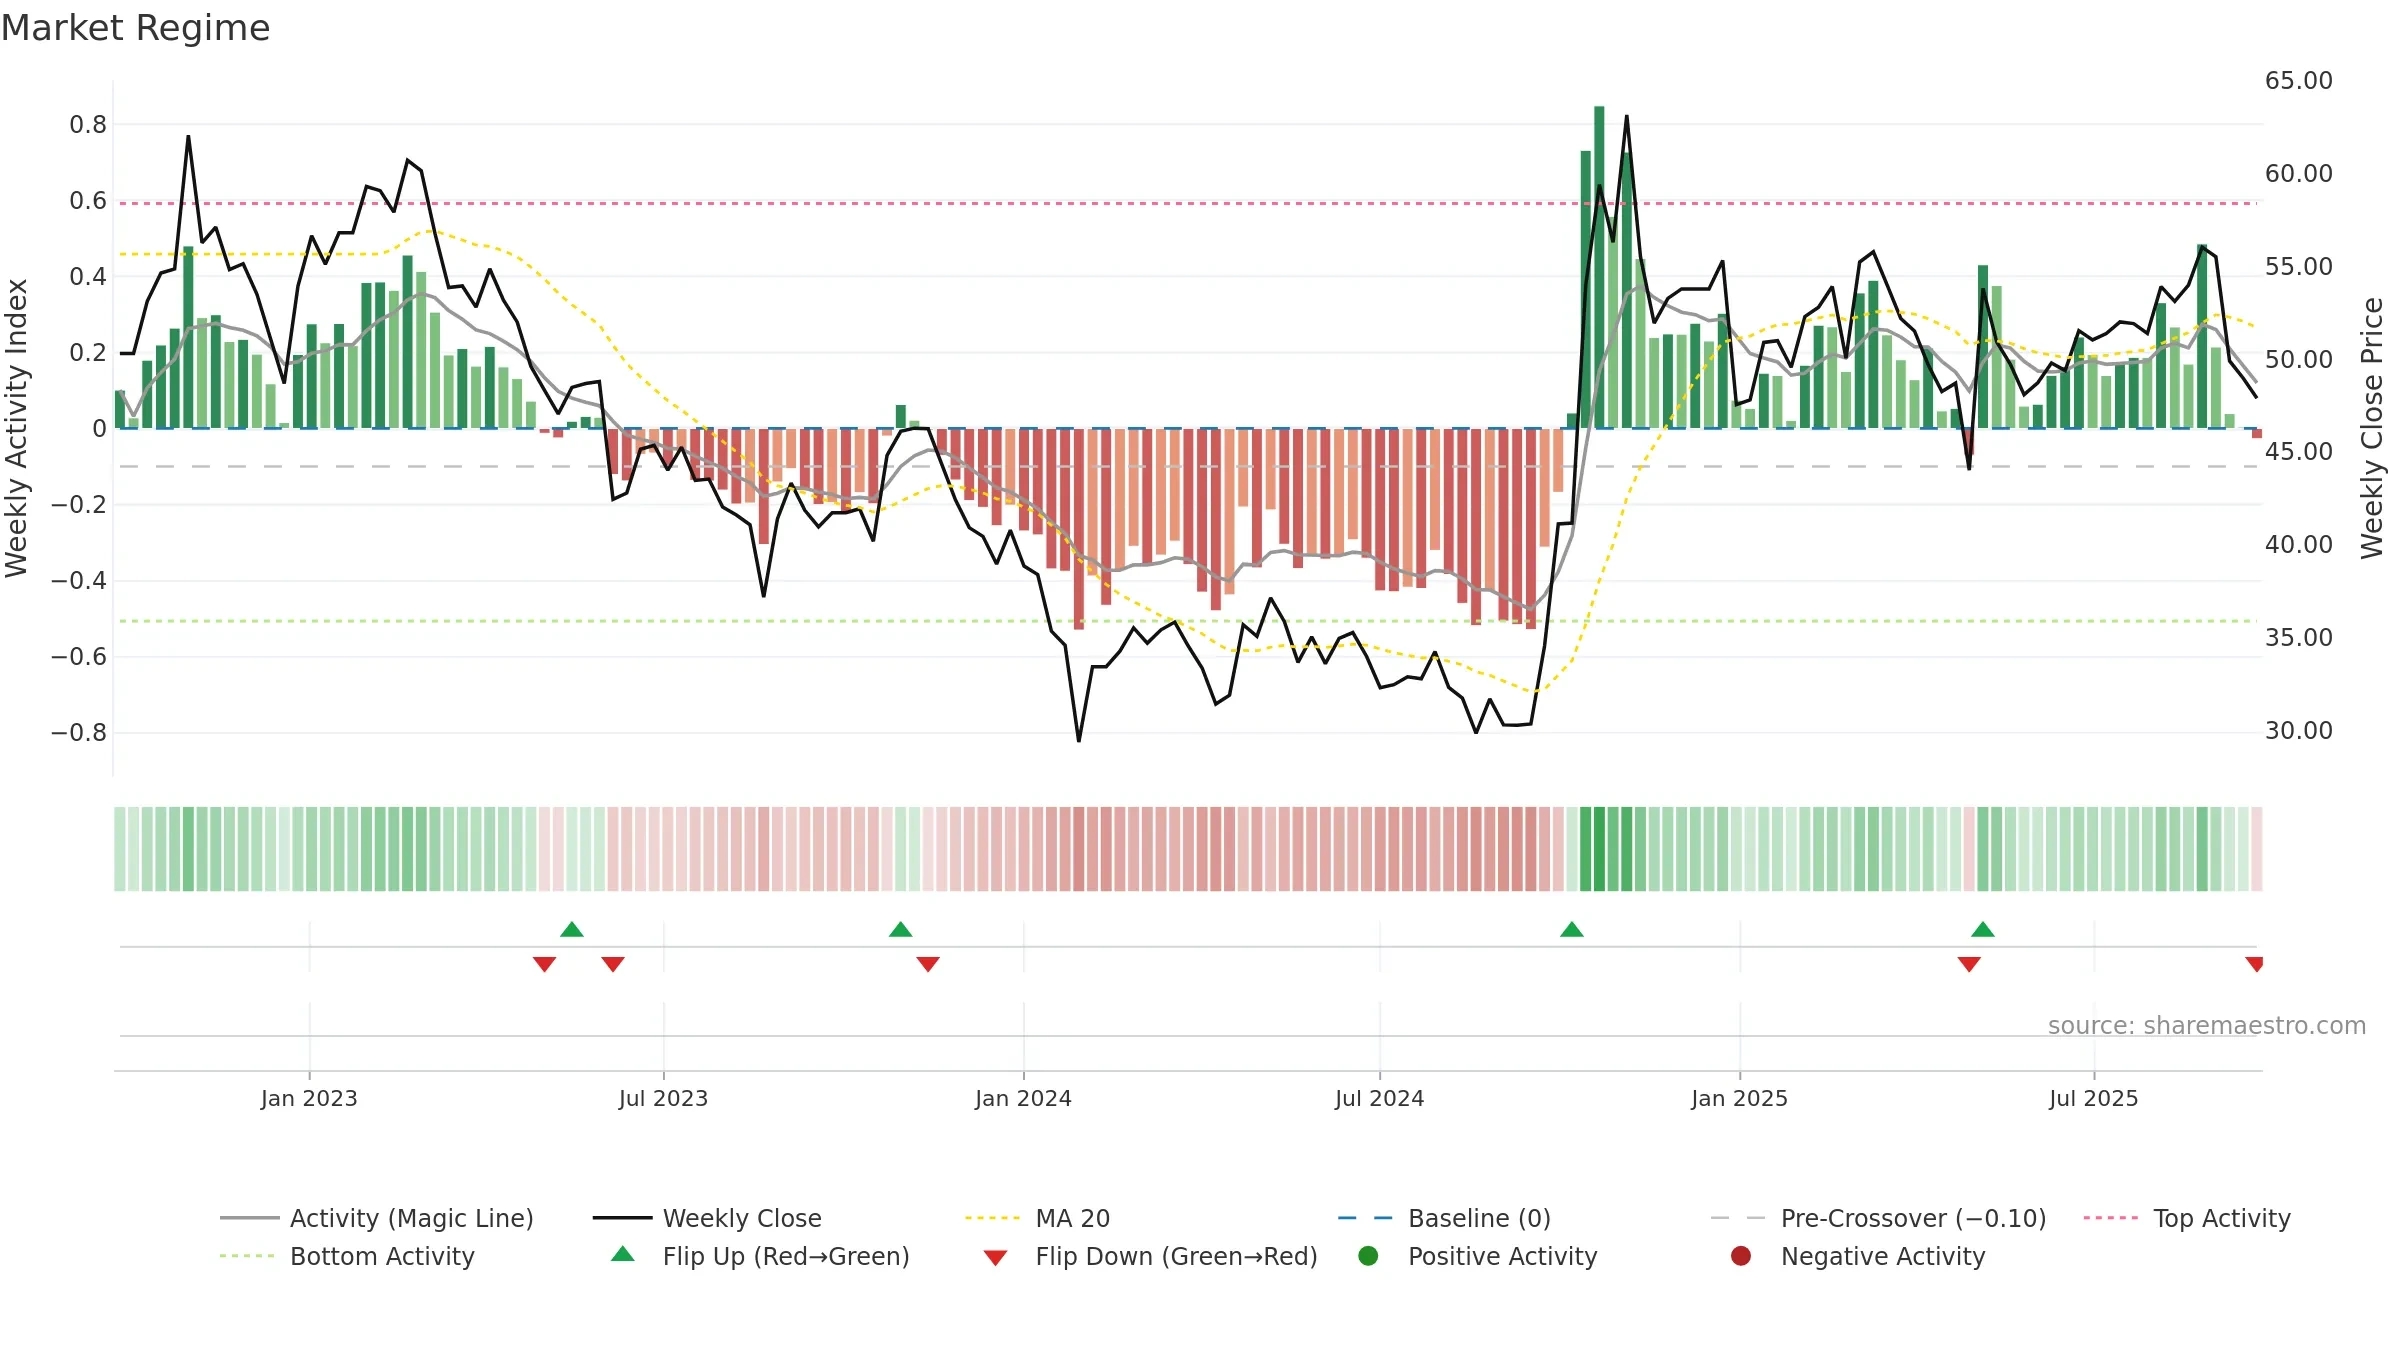
Task: Click the 45.00 price axis label
Action: (2298, 452)
